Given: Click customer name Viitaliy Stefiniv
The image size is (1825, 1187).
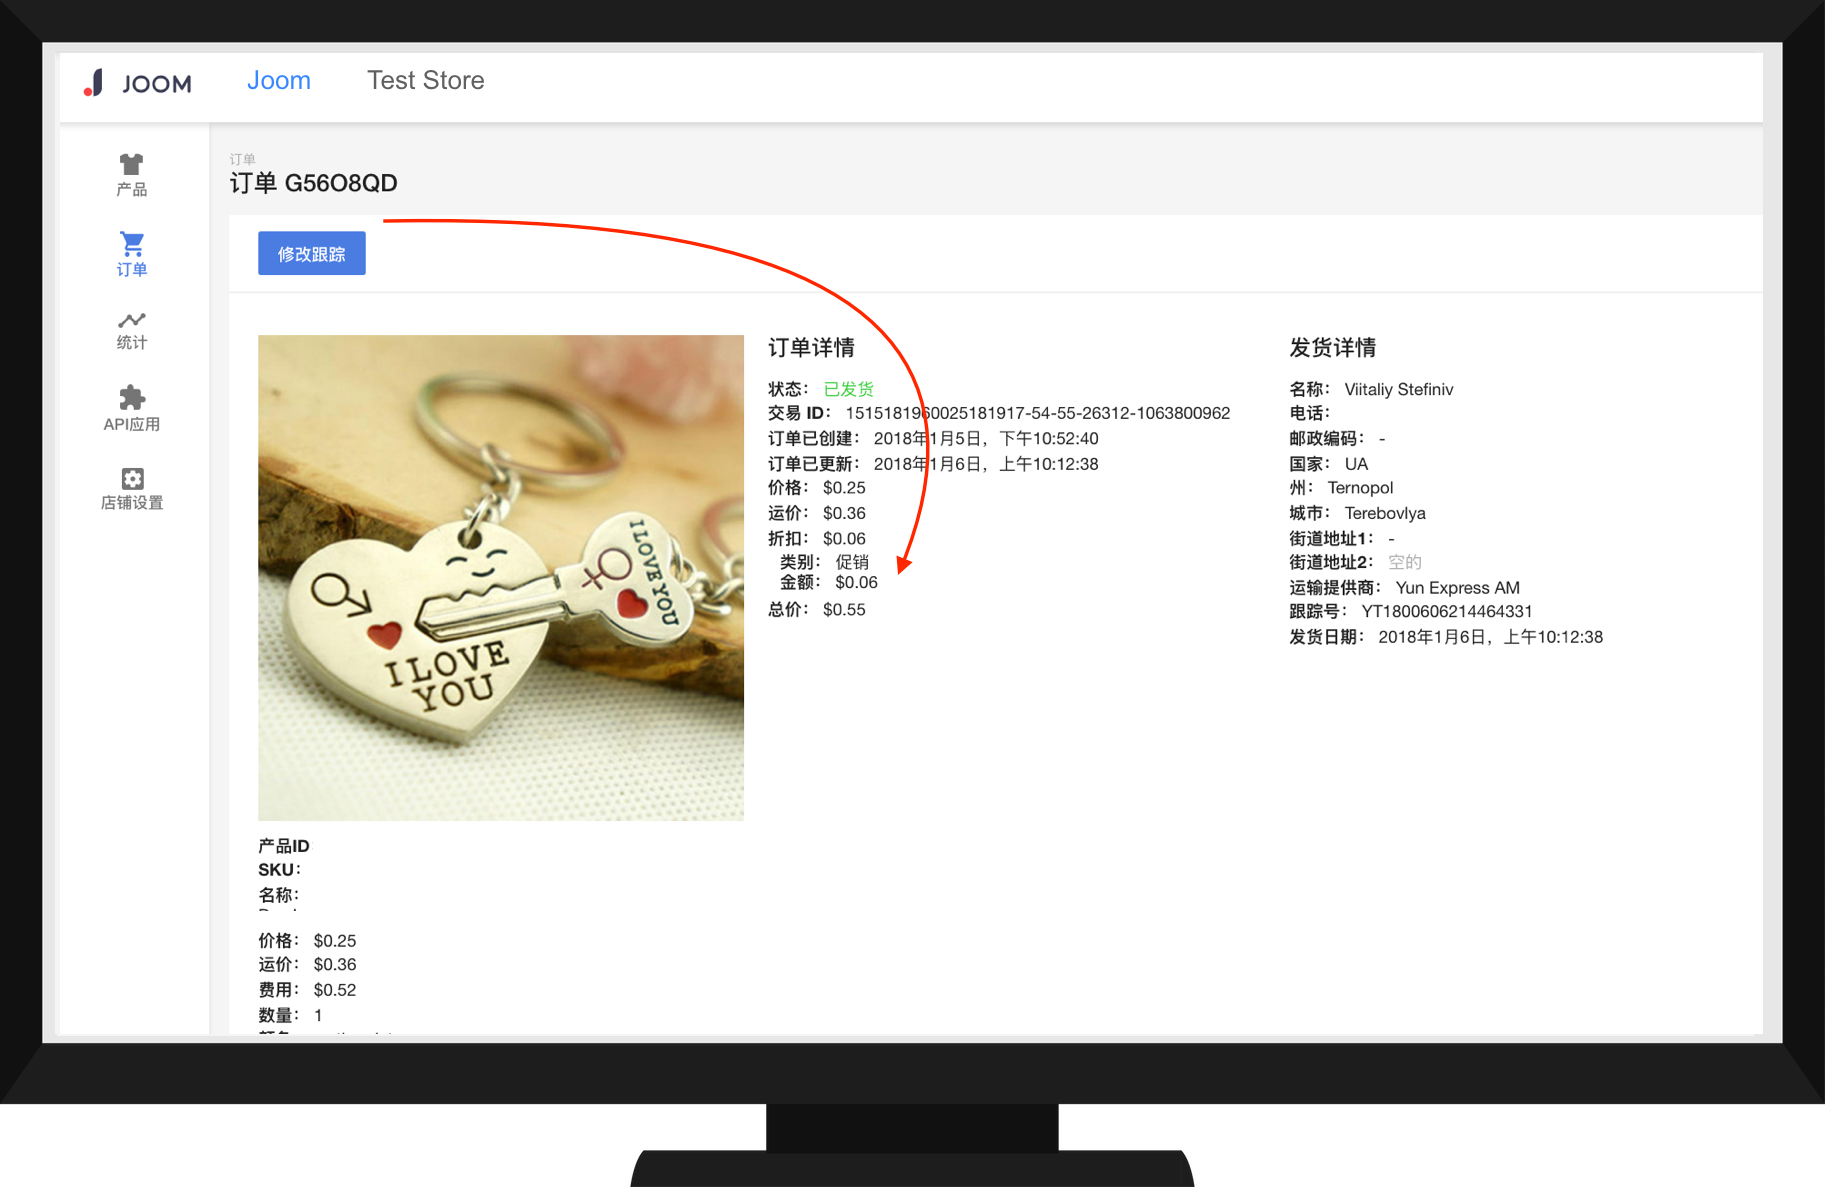Looking at the screenshot, I should click(x=1399, y=389).
